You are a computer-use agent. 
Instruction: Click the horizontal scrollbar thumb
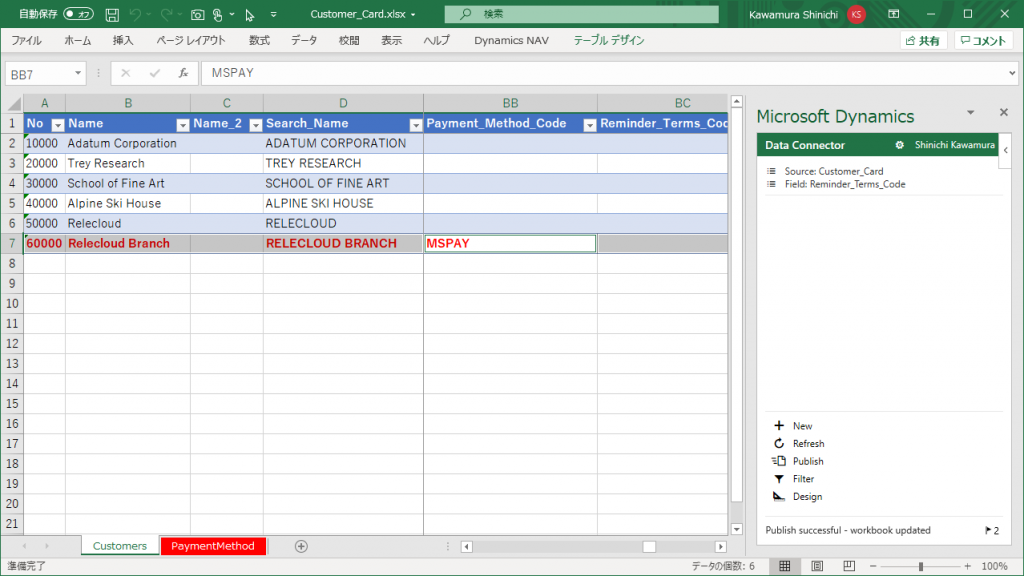tap(649, 547)
